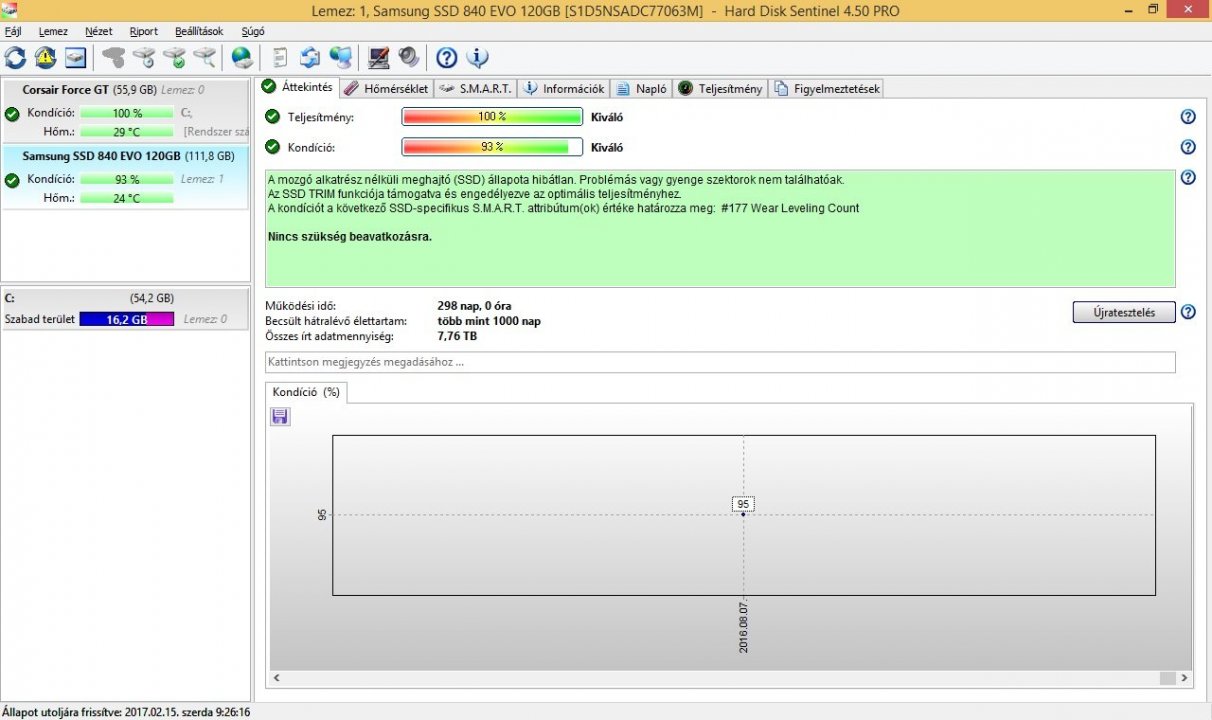This screenshot has height=720, width=1212.
Task: Click the chart scrollbar right arrow
Action: coord(1185,678)
